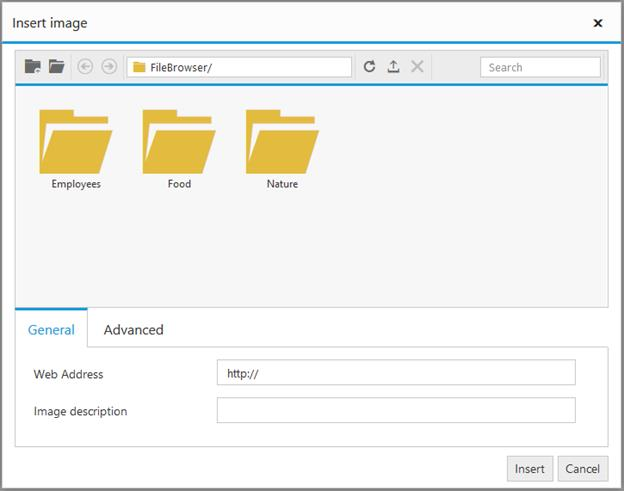
Task: Focus the Search box
Action: 540,67
